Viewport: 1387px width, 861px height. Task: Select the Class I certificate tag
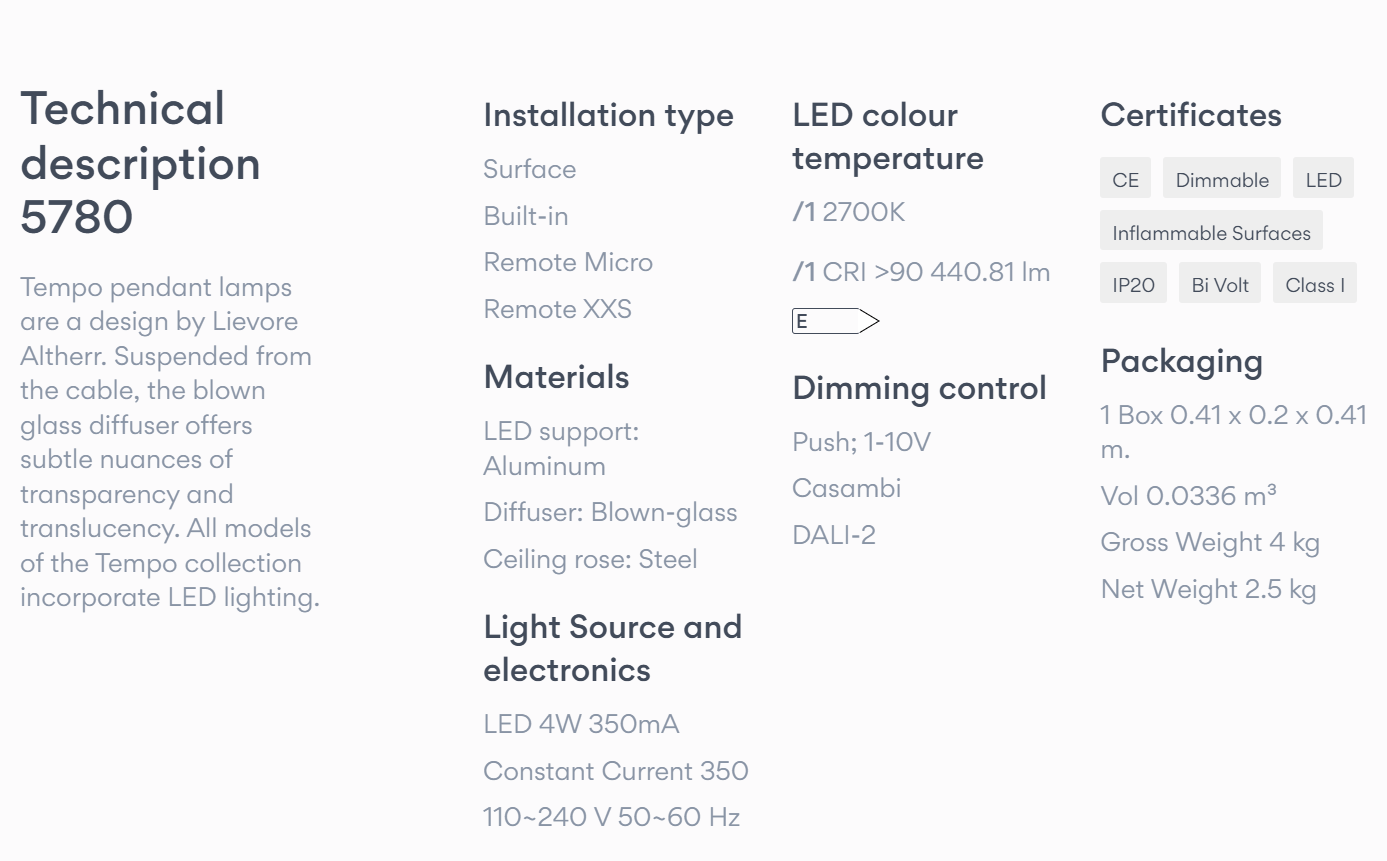pos(1314,284)
